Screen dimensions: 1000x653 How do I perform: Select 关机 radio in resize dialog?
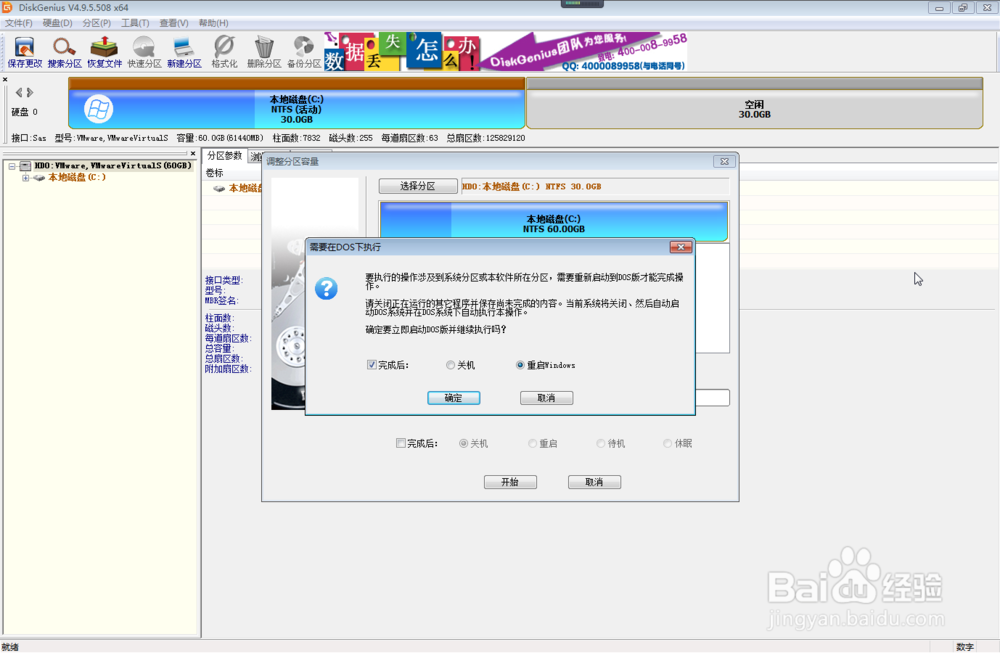pyautogui.click(x=464, y=443)
